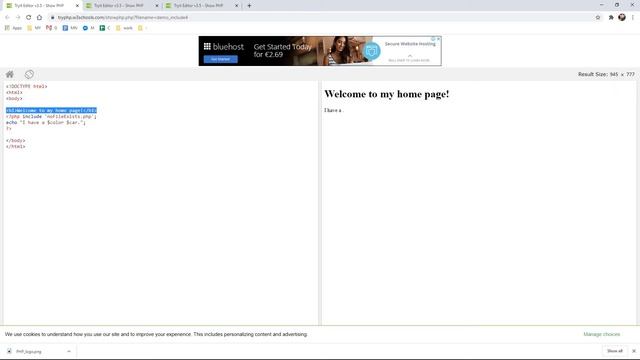Click the closing body tag line

point(16,140)
